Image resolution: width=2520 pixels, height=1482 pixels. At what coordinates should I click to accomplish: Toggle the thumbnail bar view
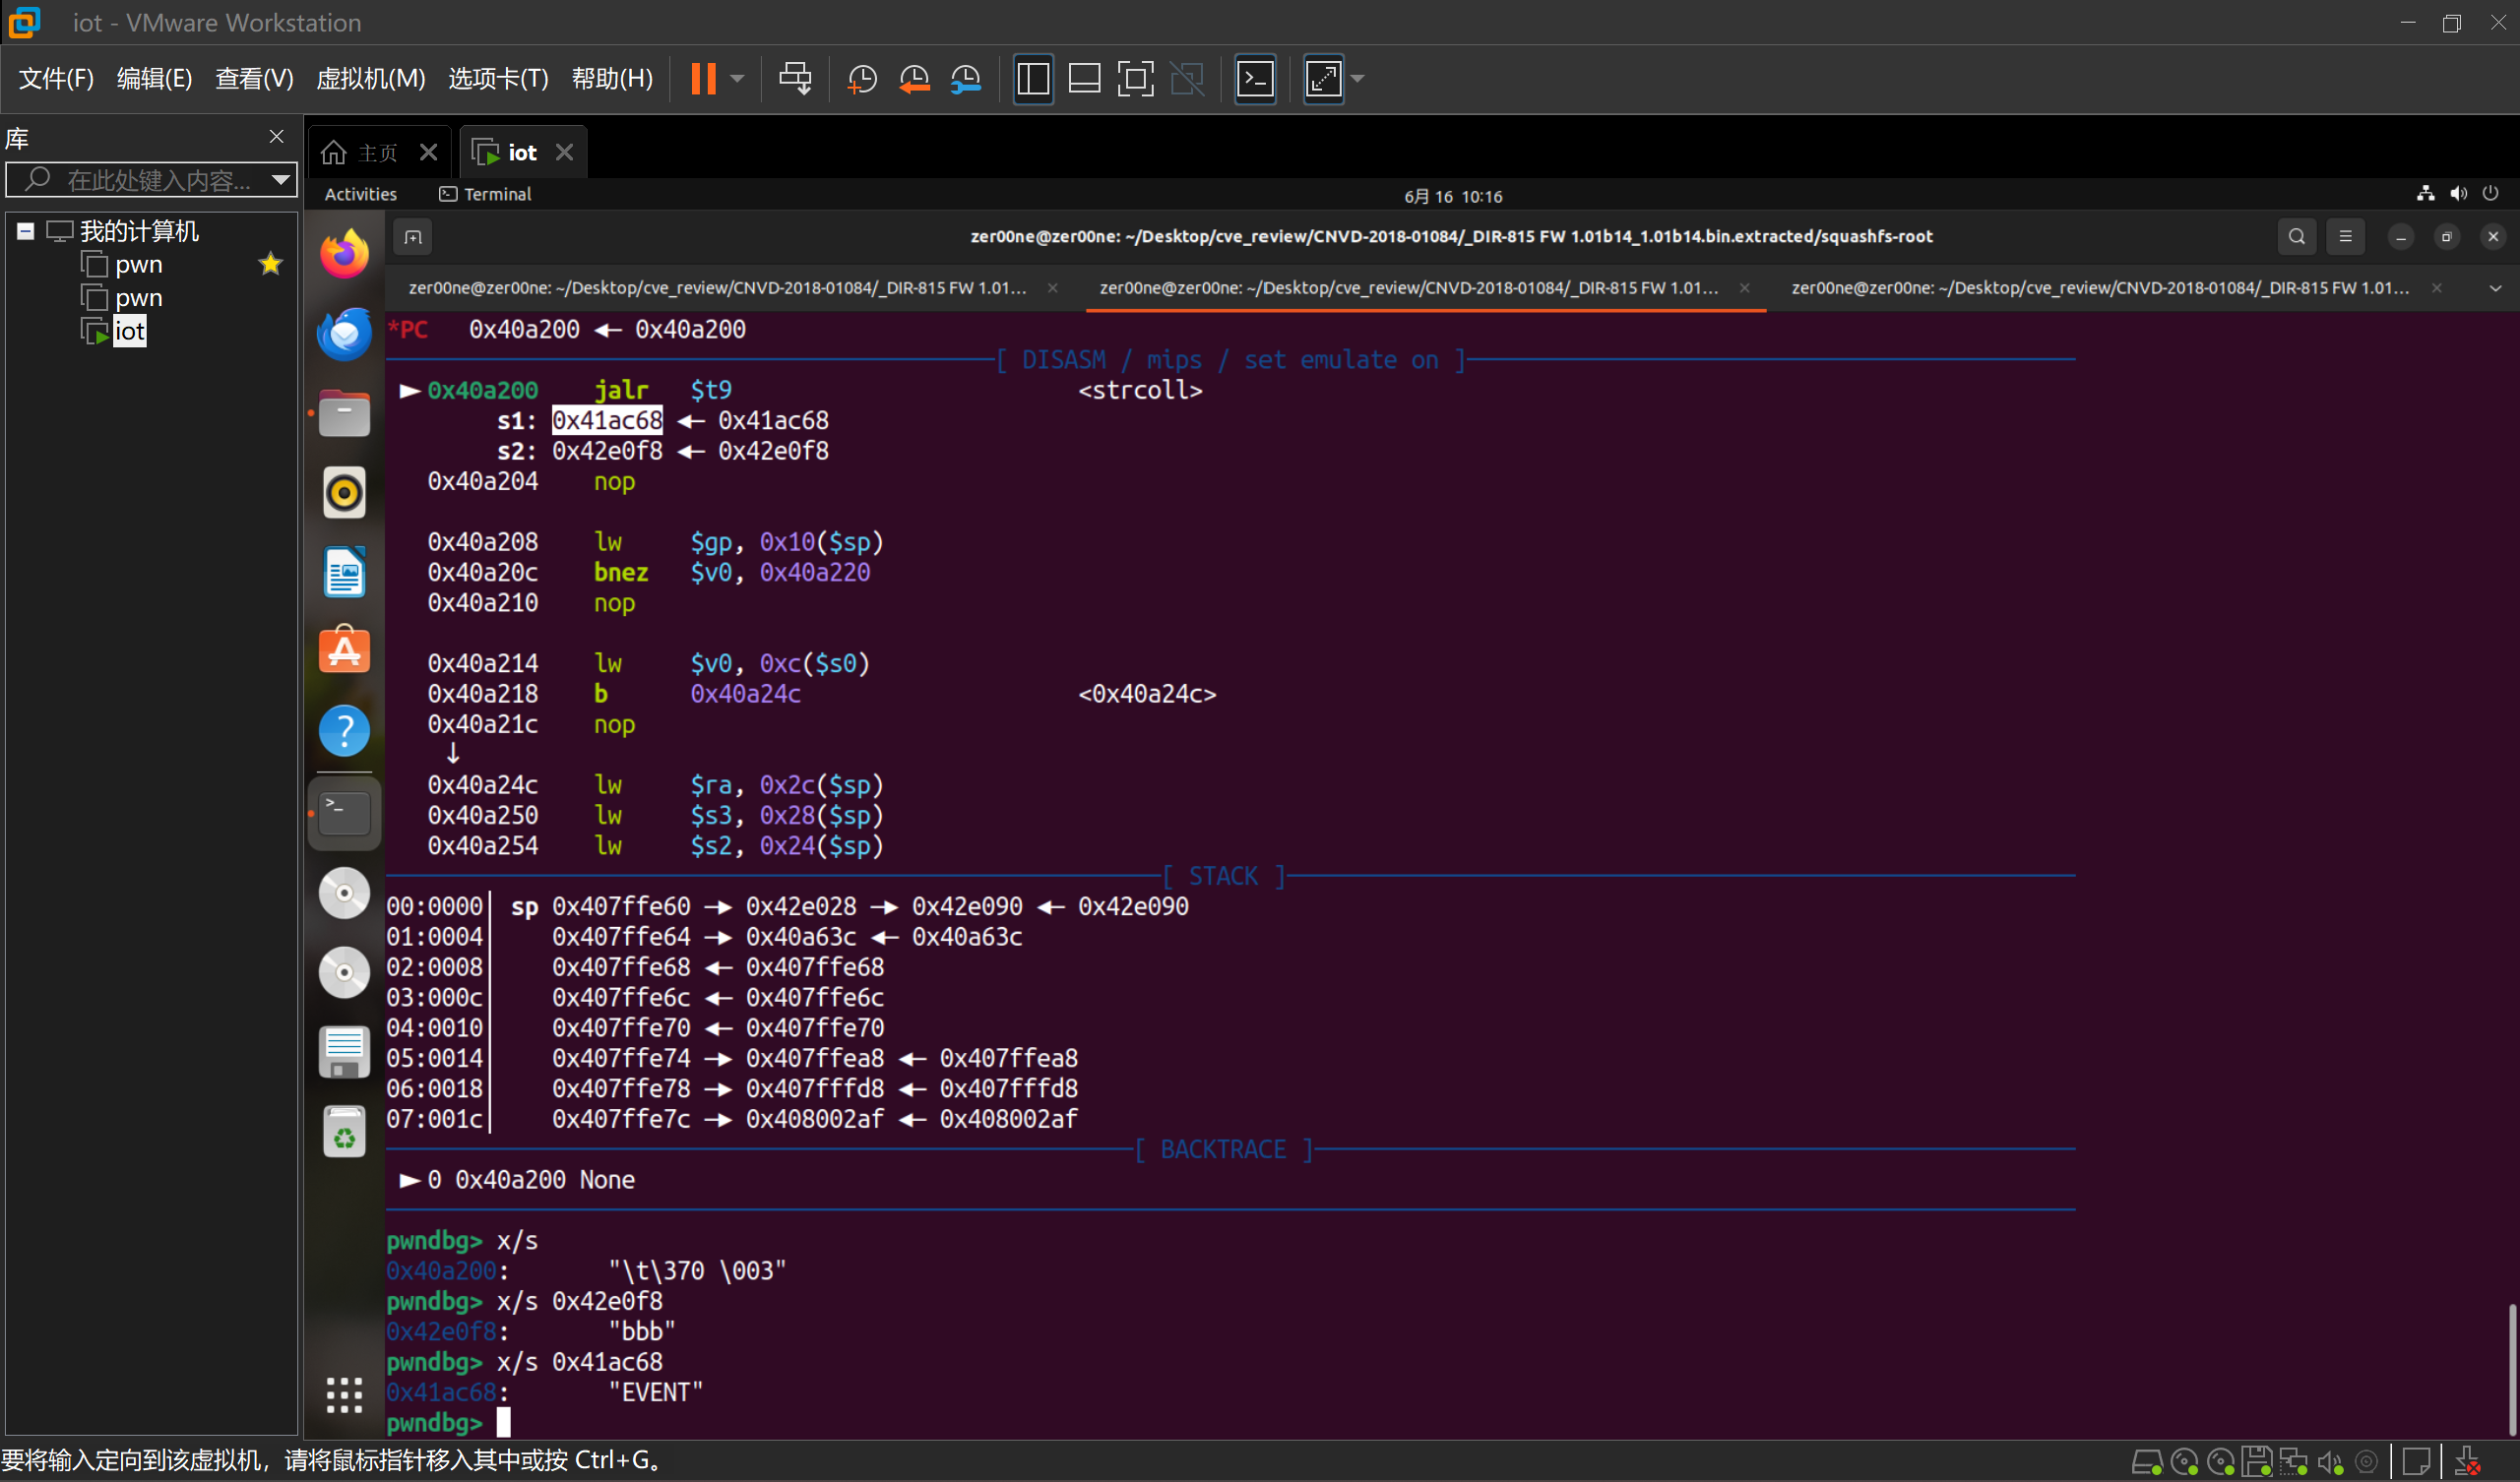click(1085, 78)
